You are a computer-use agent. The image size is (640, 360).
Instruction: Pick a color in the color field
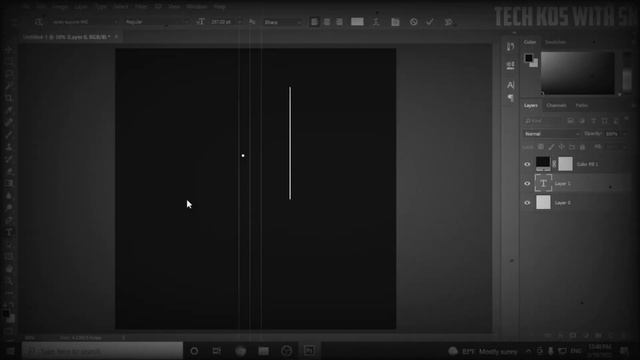click(578, 73)
